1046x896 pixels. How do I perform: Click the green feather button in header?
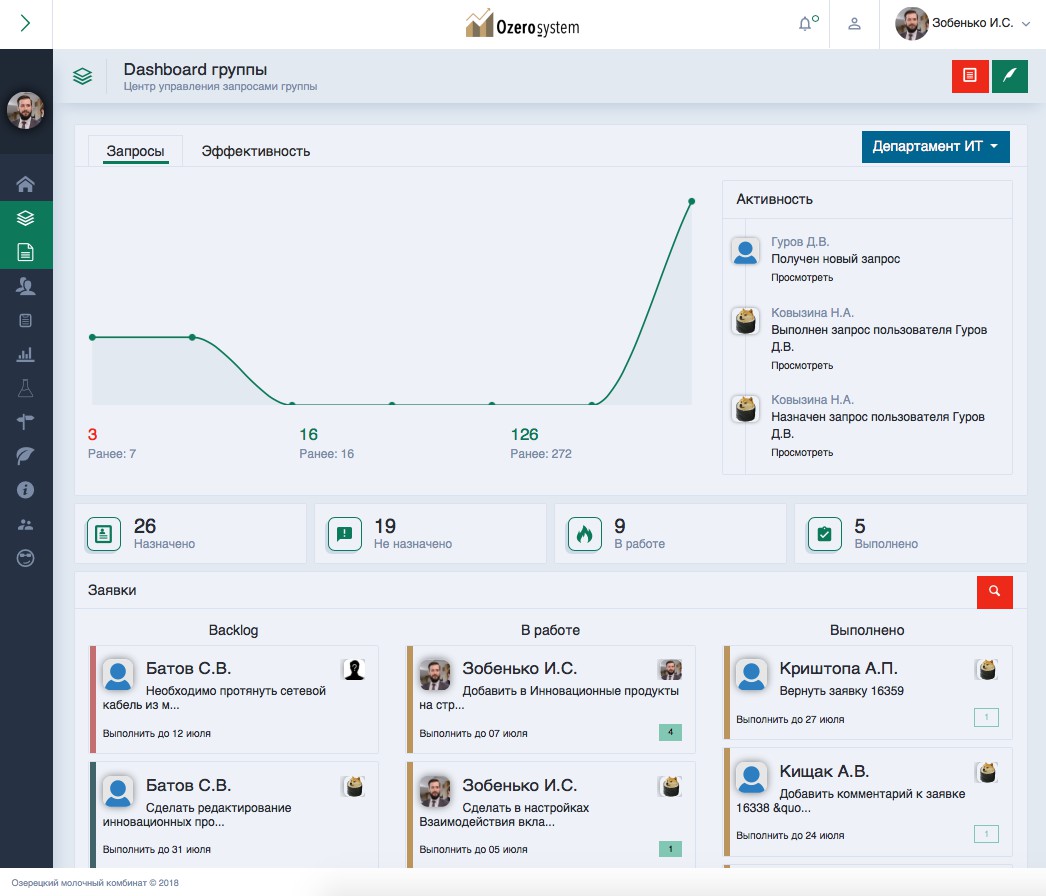coord(1009,75)
